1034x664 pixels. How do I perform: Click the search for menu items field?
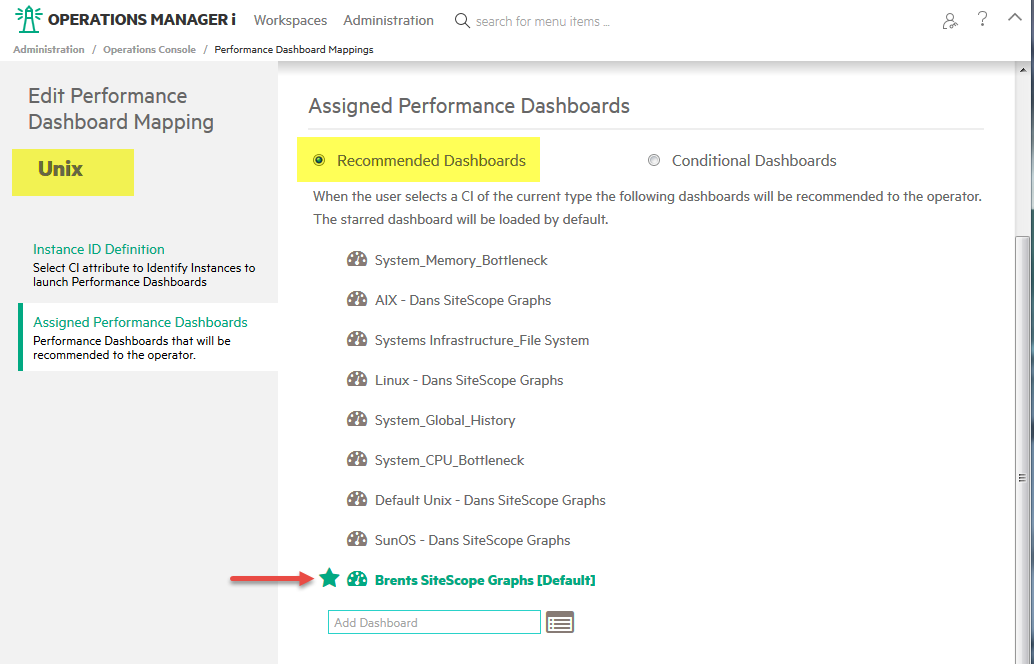click(x=543, y=21)
